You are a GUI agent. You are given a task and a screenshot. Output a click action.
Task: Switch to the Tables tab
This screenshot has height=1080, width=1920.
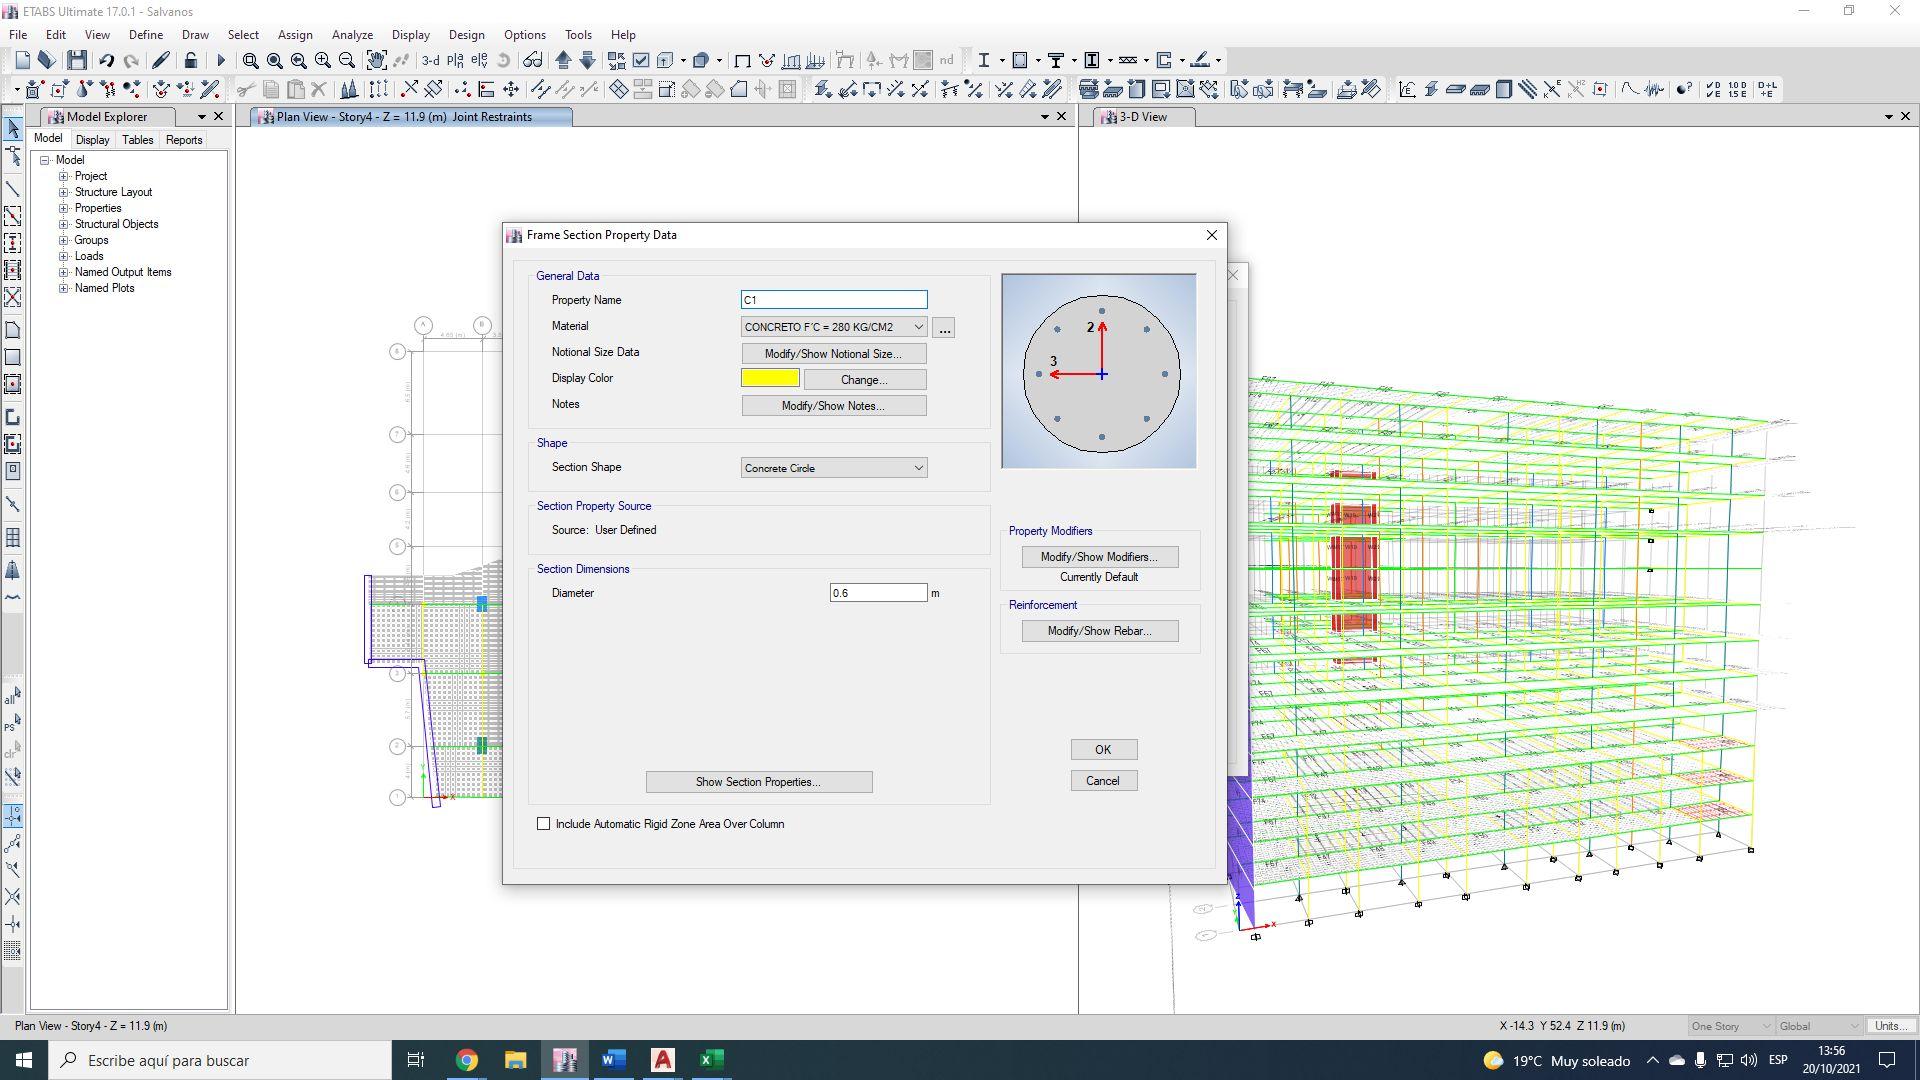[x=137, y=140]
